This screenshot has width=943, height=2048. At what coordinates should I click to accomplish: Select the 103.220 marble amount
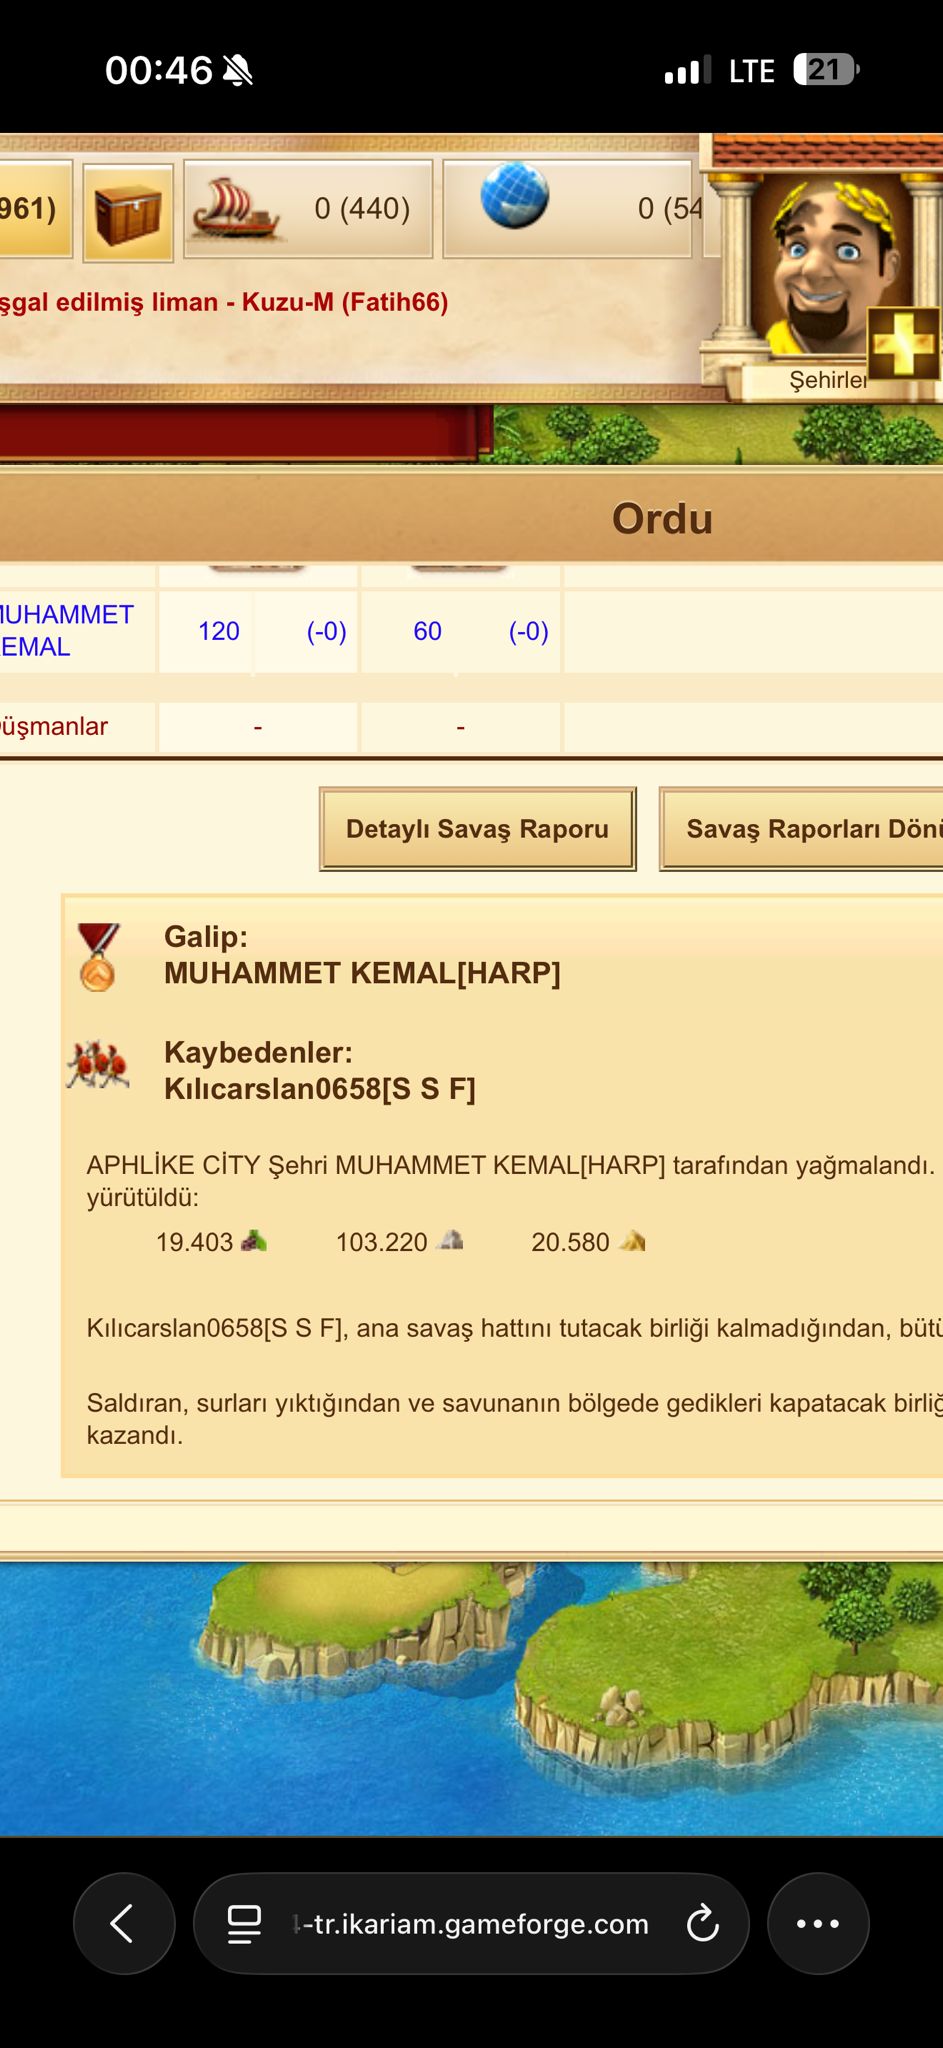coord(381,1242)
